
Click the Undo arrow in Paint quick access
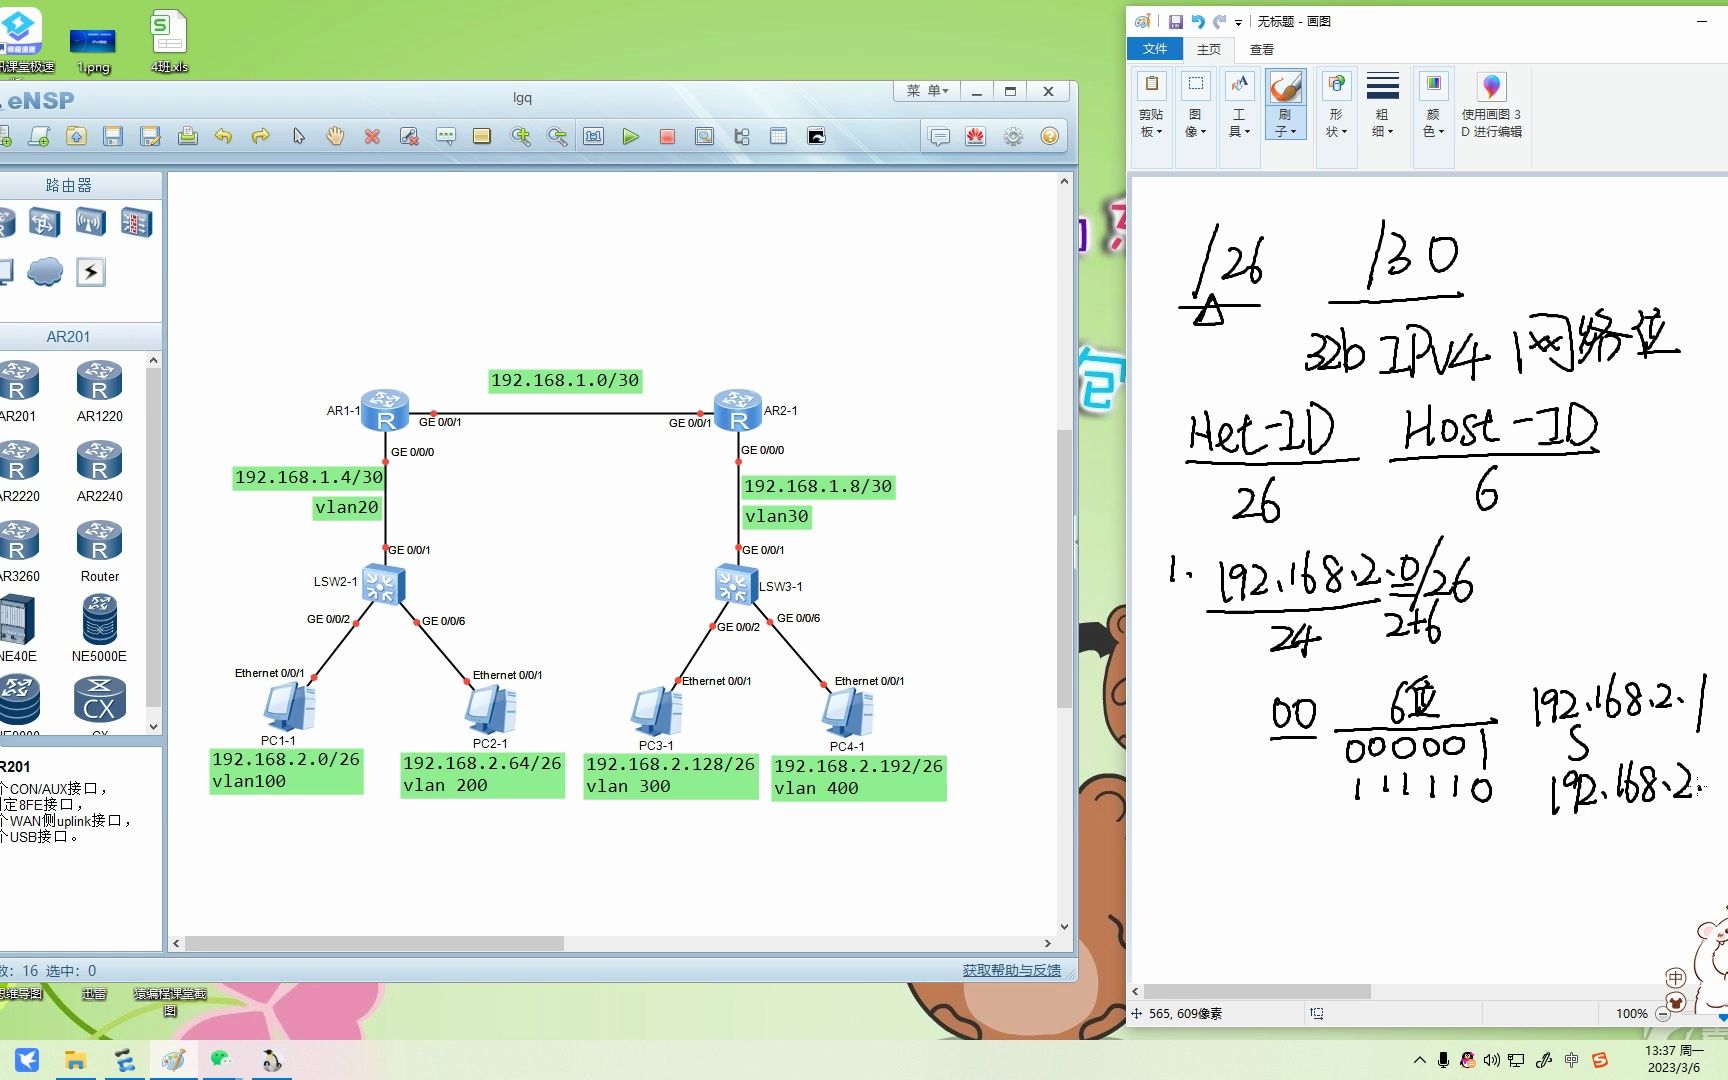(x=1197, y=21)
